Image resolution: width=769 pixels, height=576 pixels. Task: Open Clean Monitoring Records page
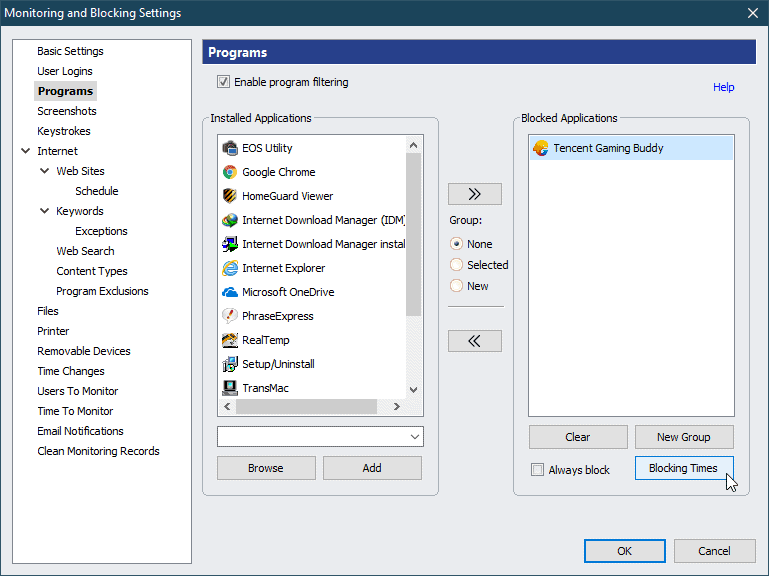click(98, 451)
